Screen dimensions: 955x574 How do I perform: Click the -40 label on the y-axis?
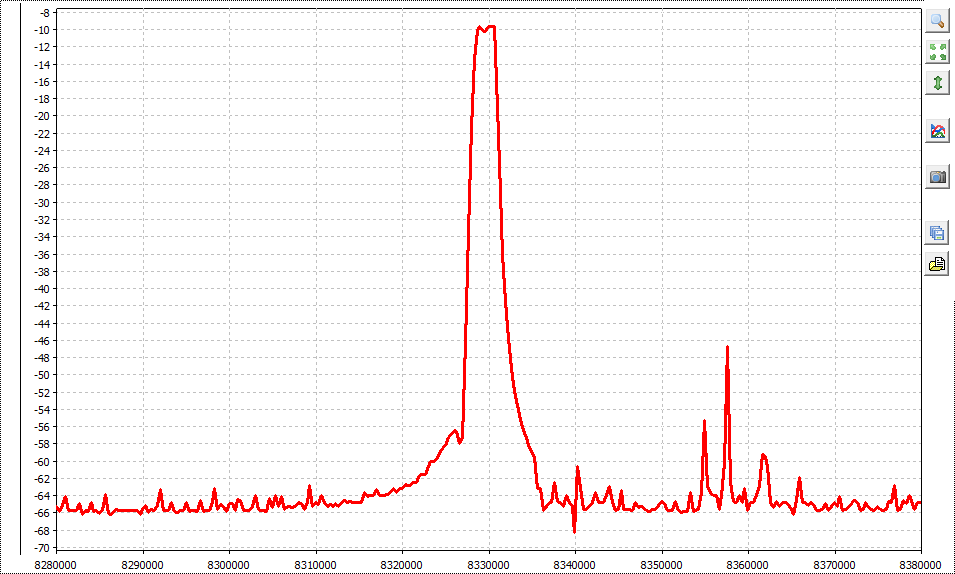click(42, 289)
